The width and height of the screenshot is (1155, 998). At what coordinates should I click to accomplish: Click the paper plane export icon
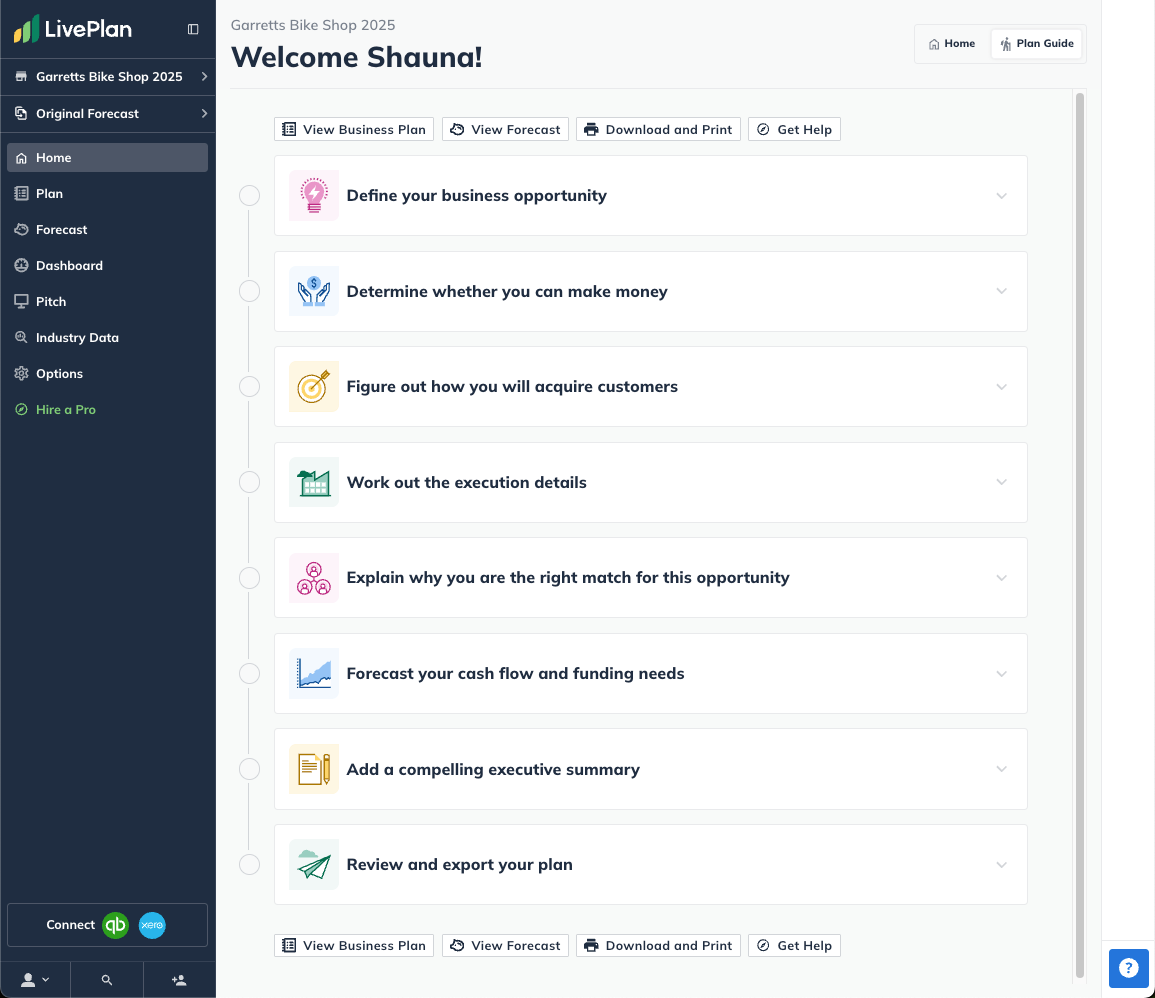[314, 865]
